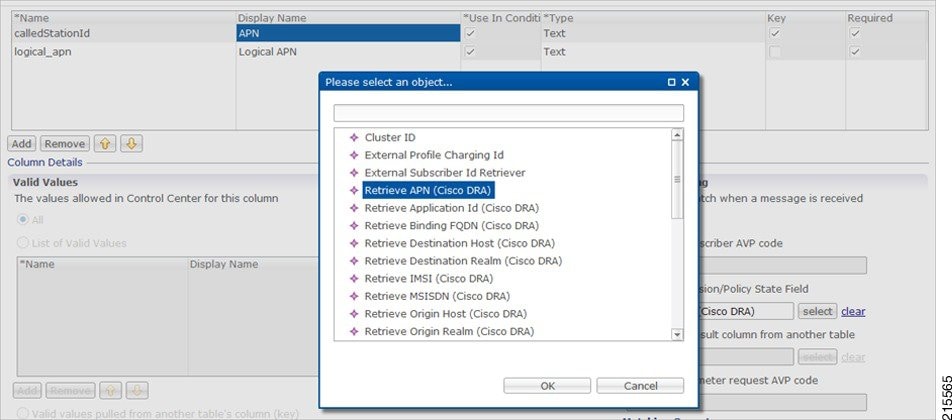Screen dimensions: 952x420
Task: Click disabled Remove button under Valid Values
Action: tap(70, 390)
